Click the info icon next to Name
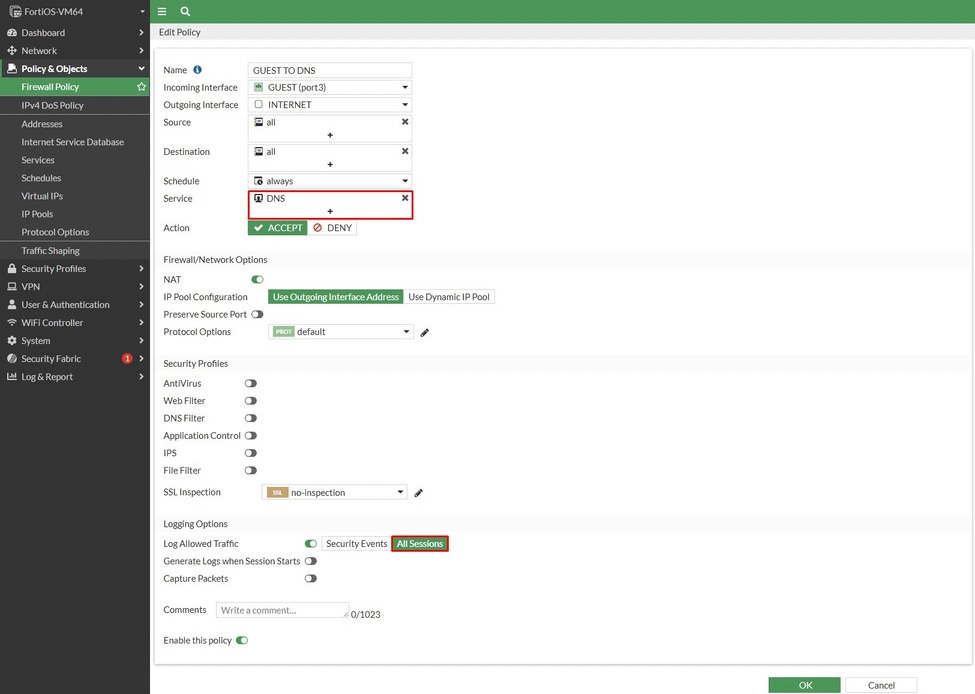975x694 pixels. click(197, 70)
